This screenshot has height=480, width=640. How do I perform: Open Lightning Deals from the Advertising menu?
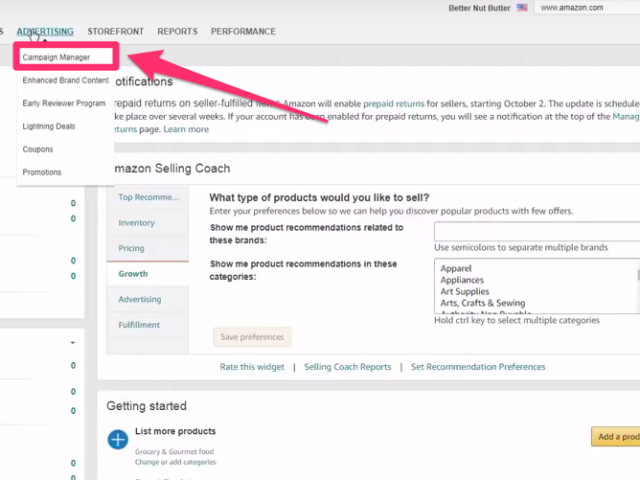coord(48,126)
